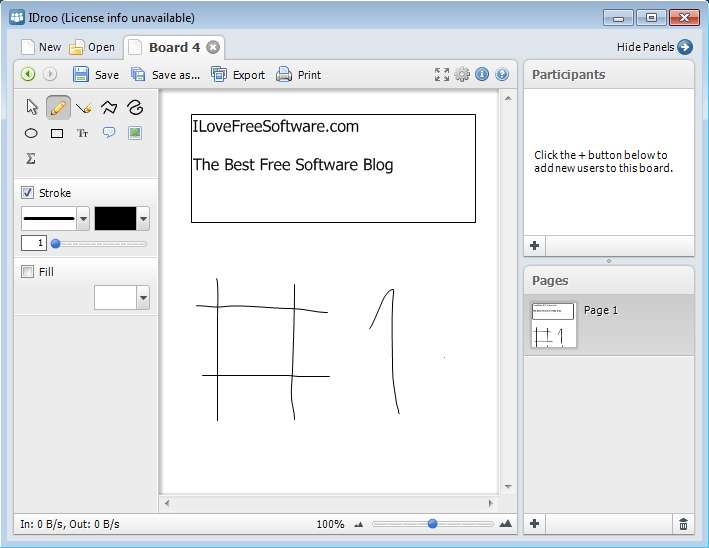Delete page with trash icon
Viewport: 709px width, 548px height.
[683, 524]
